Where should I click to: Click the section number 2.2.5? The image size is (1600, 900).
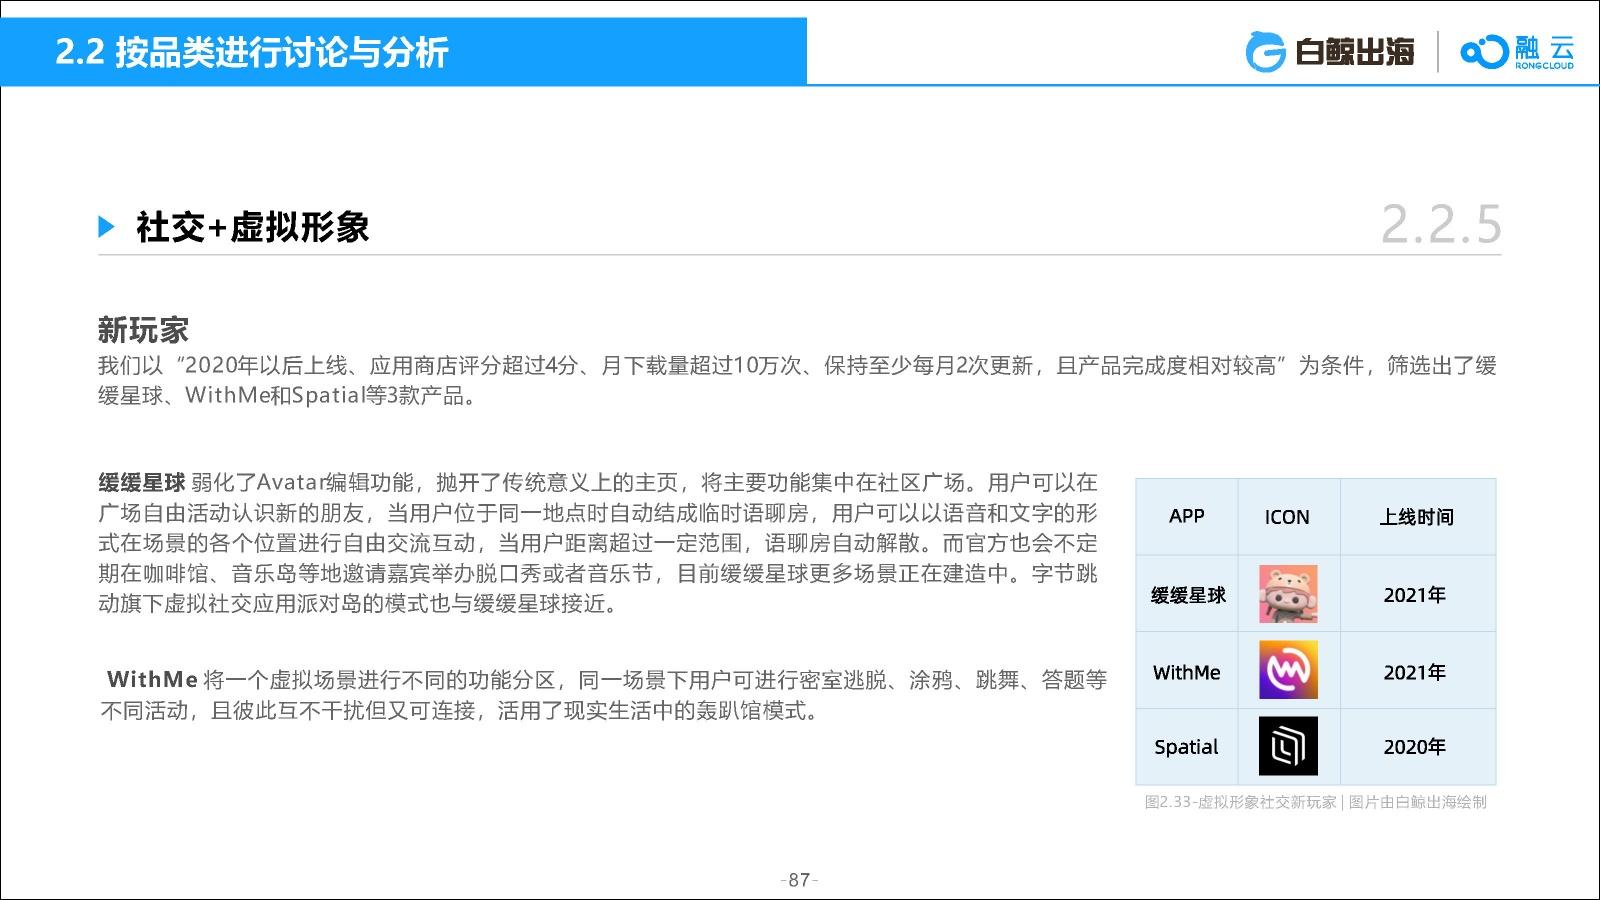pos(1441,224)
